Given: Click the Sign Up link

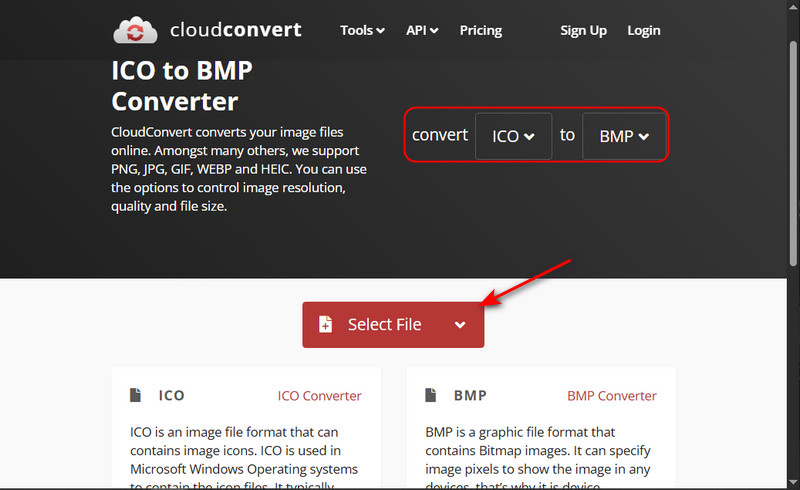Looking at the screenshot, I should [584, 31].
